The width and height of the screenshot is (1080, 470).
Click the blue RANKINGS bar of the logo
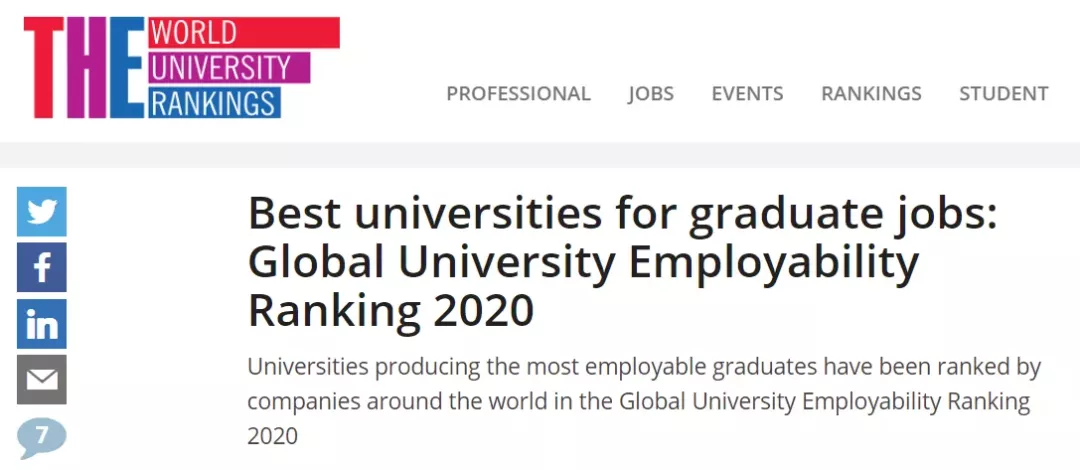coord(214,103)
